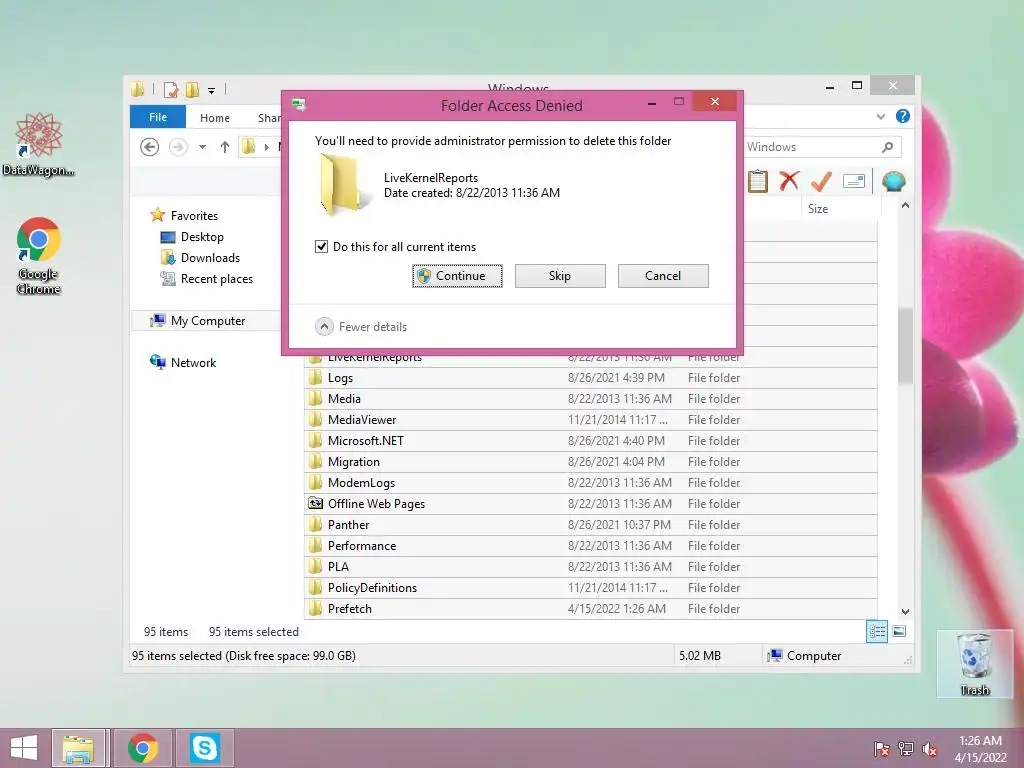The height and width of the screenshot is (768, 1024).
Task: Open the taskbar clock and date
Action: coord(980,748)
